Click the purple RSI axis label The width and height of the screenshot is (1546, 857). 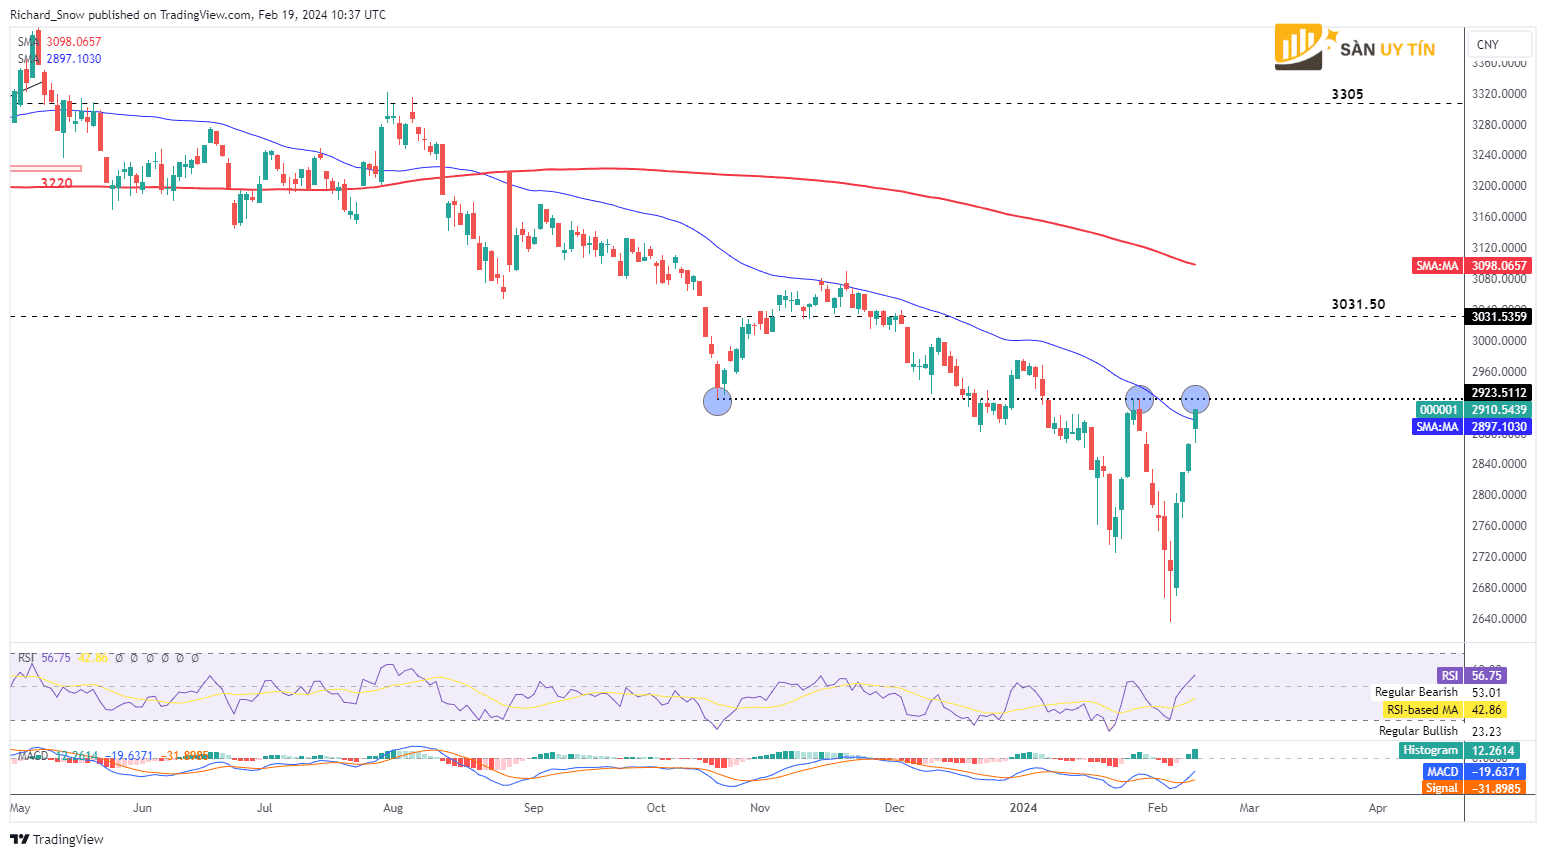click(1449, 676)
